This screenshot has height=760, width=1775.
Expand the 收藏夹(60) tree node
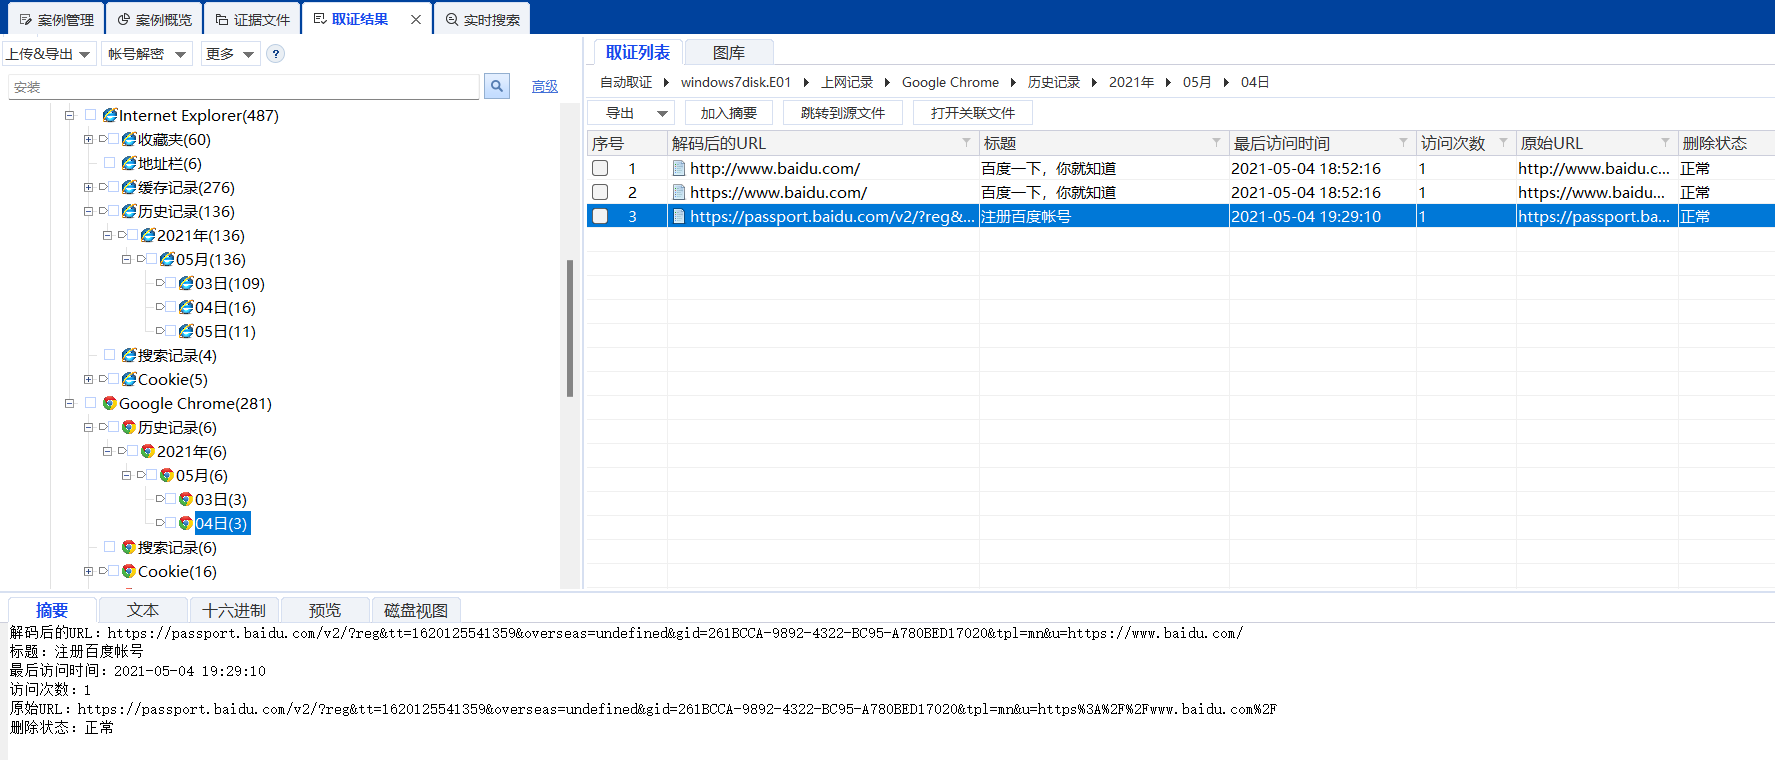point(88,139)
